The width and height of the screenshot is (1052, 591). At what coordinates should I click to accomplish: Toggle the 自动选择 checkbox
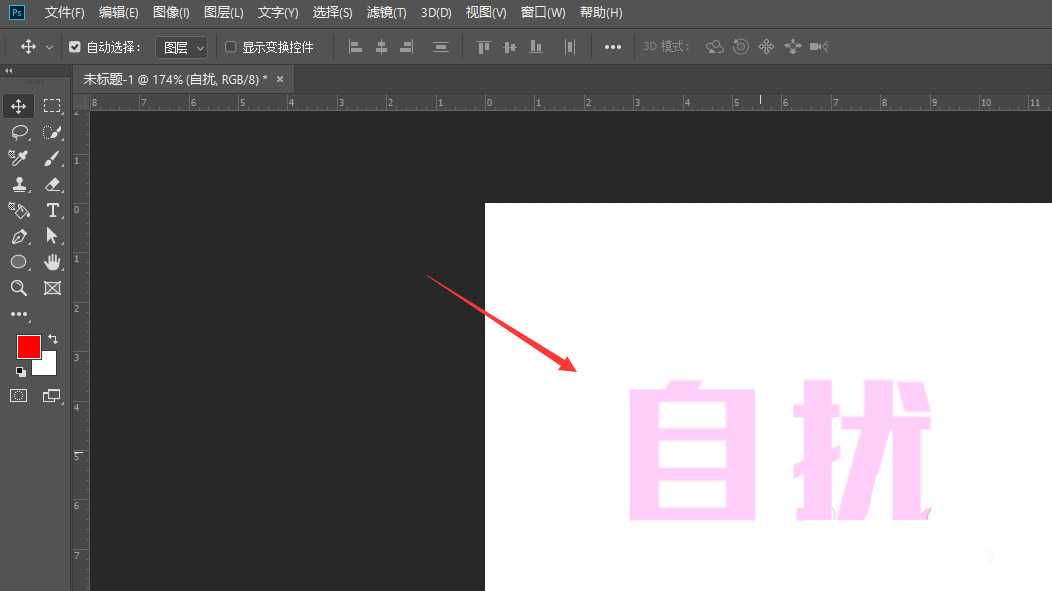tap(75, 46)
